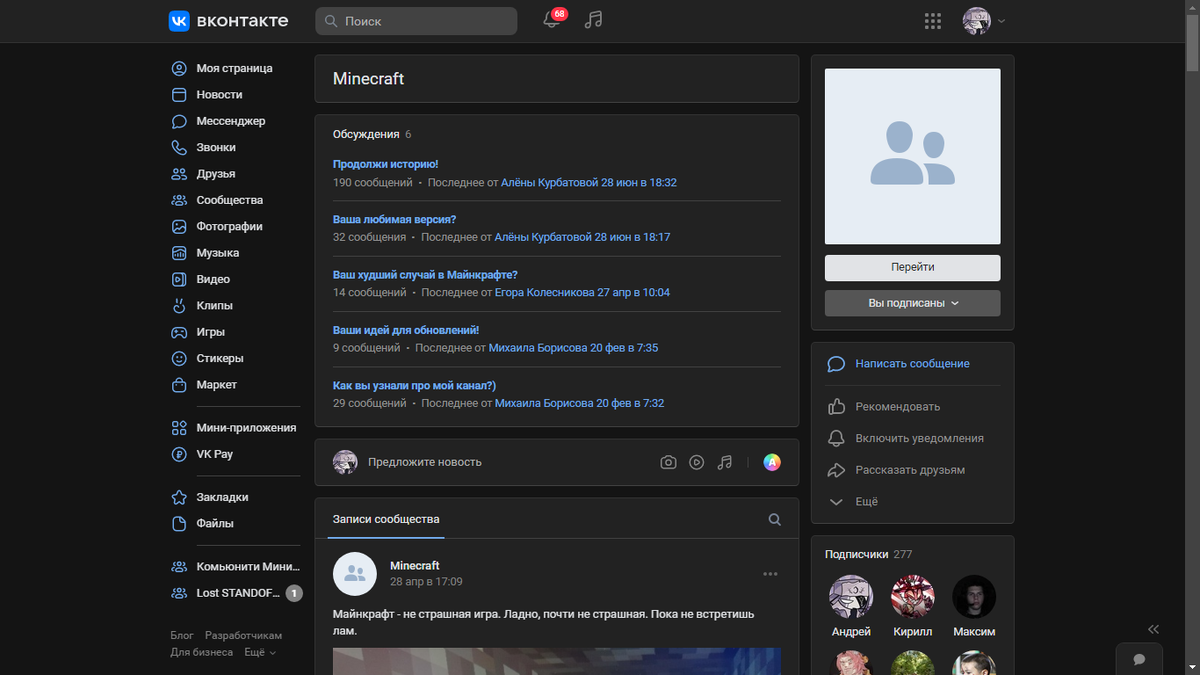Click the search field Поиск
The height and width of the screenshot is (675, 1200).
coord(416,21)
